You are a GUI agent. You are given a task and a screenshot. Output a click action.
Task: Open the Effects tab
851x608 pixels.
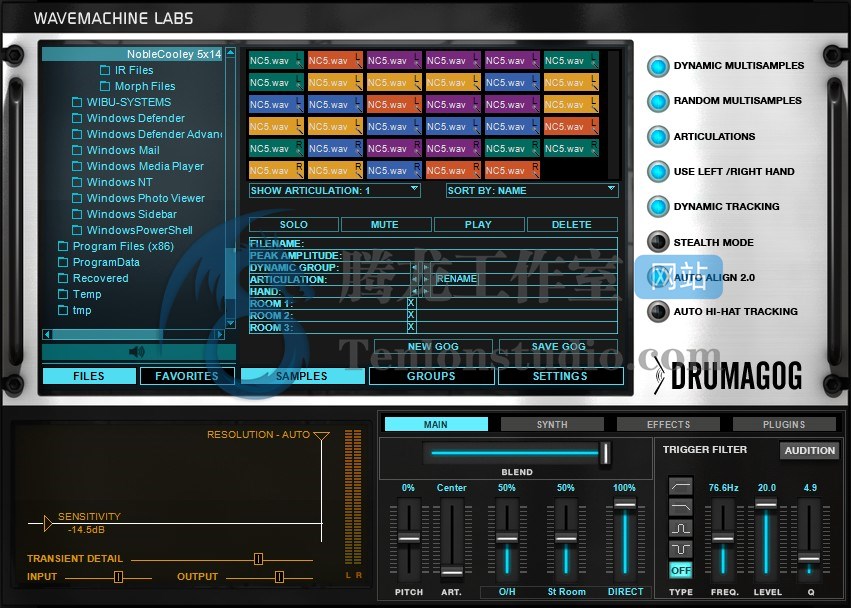coord(668,424)
